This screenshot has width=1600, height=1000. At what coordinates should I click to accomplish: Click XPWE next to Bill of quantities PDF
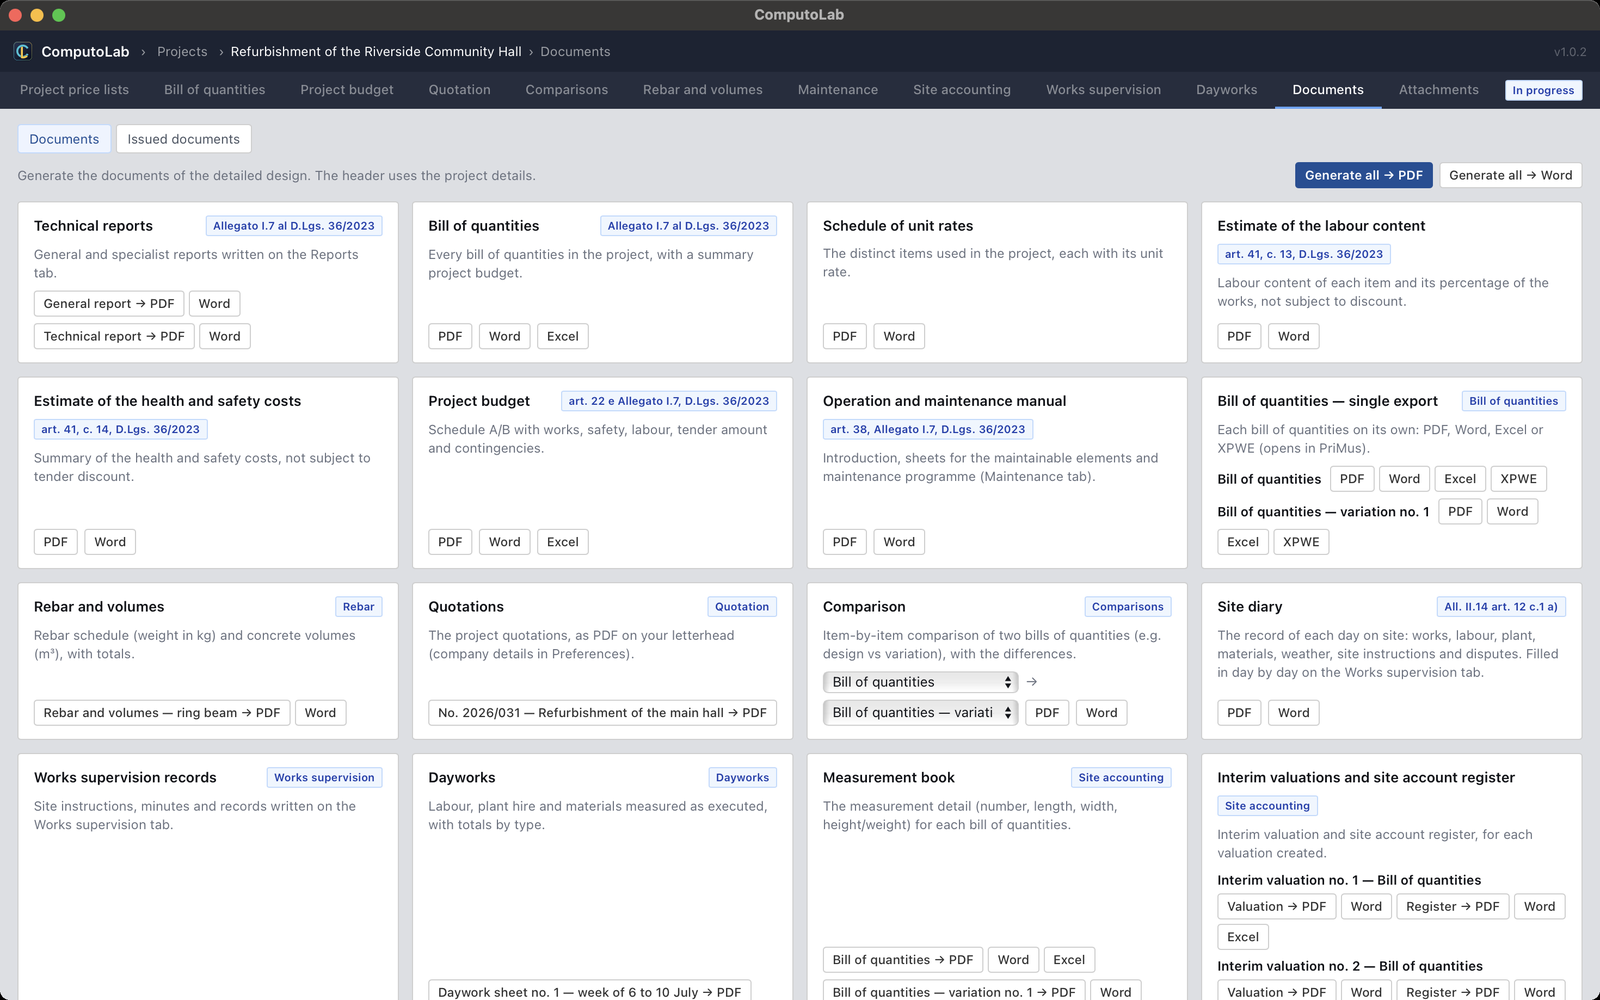[1519, 479]
